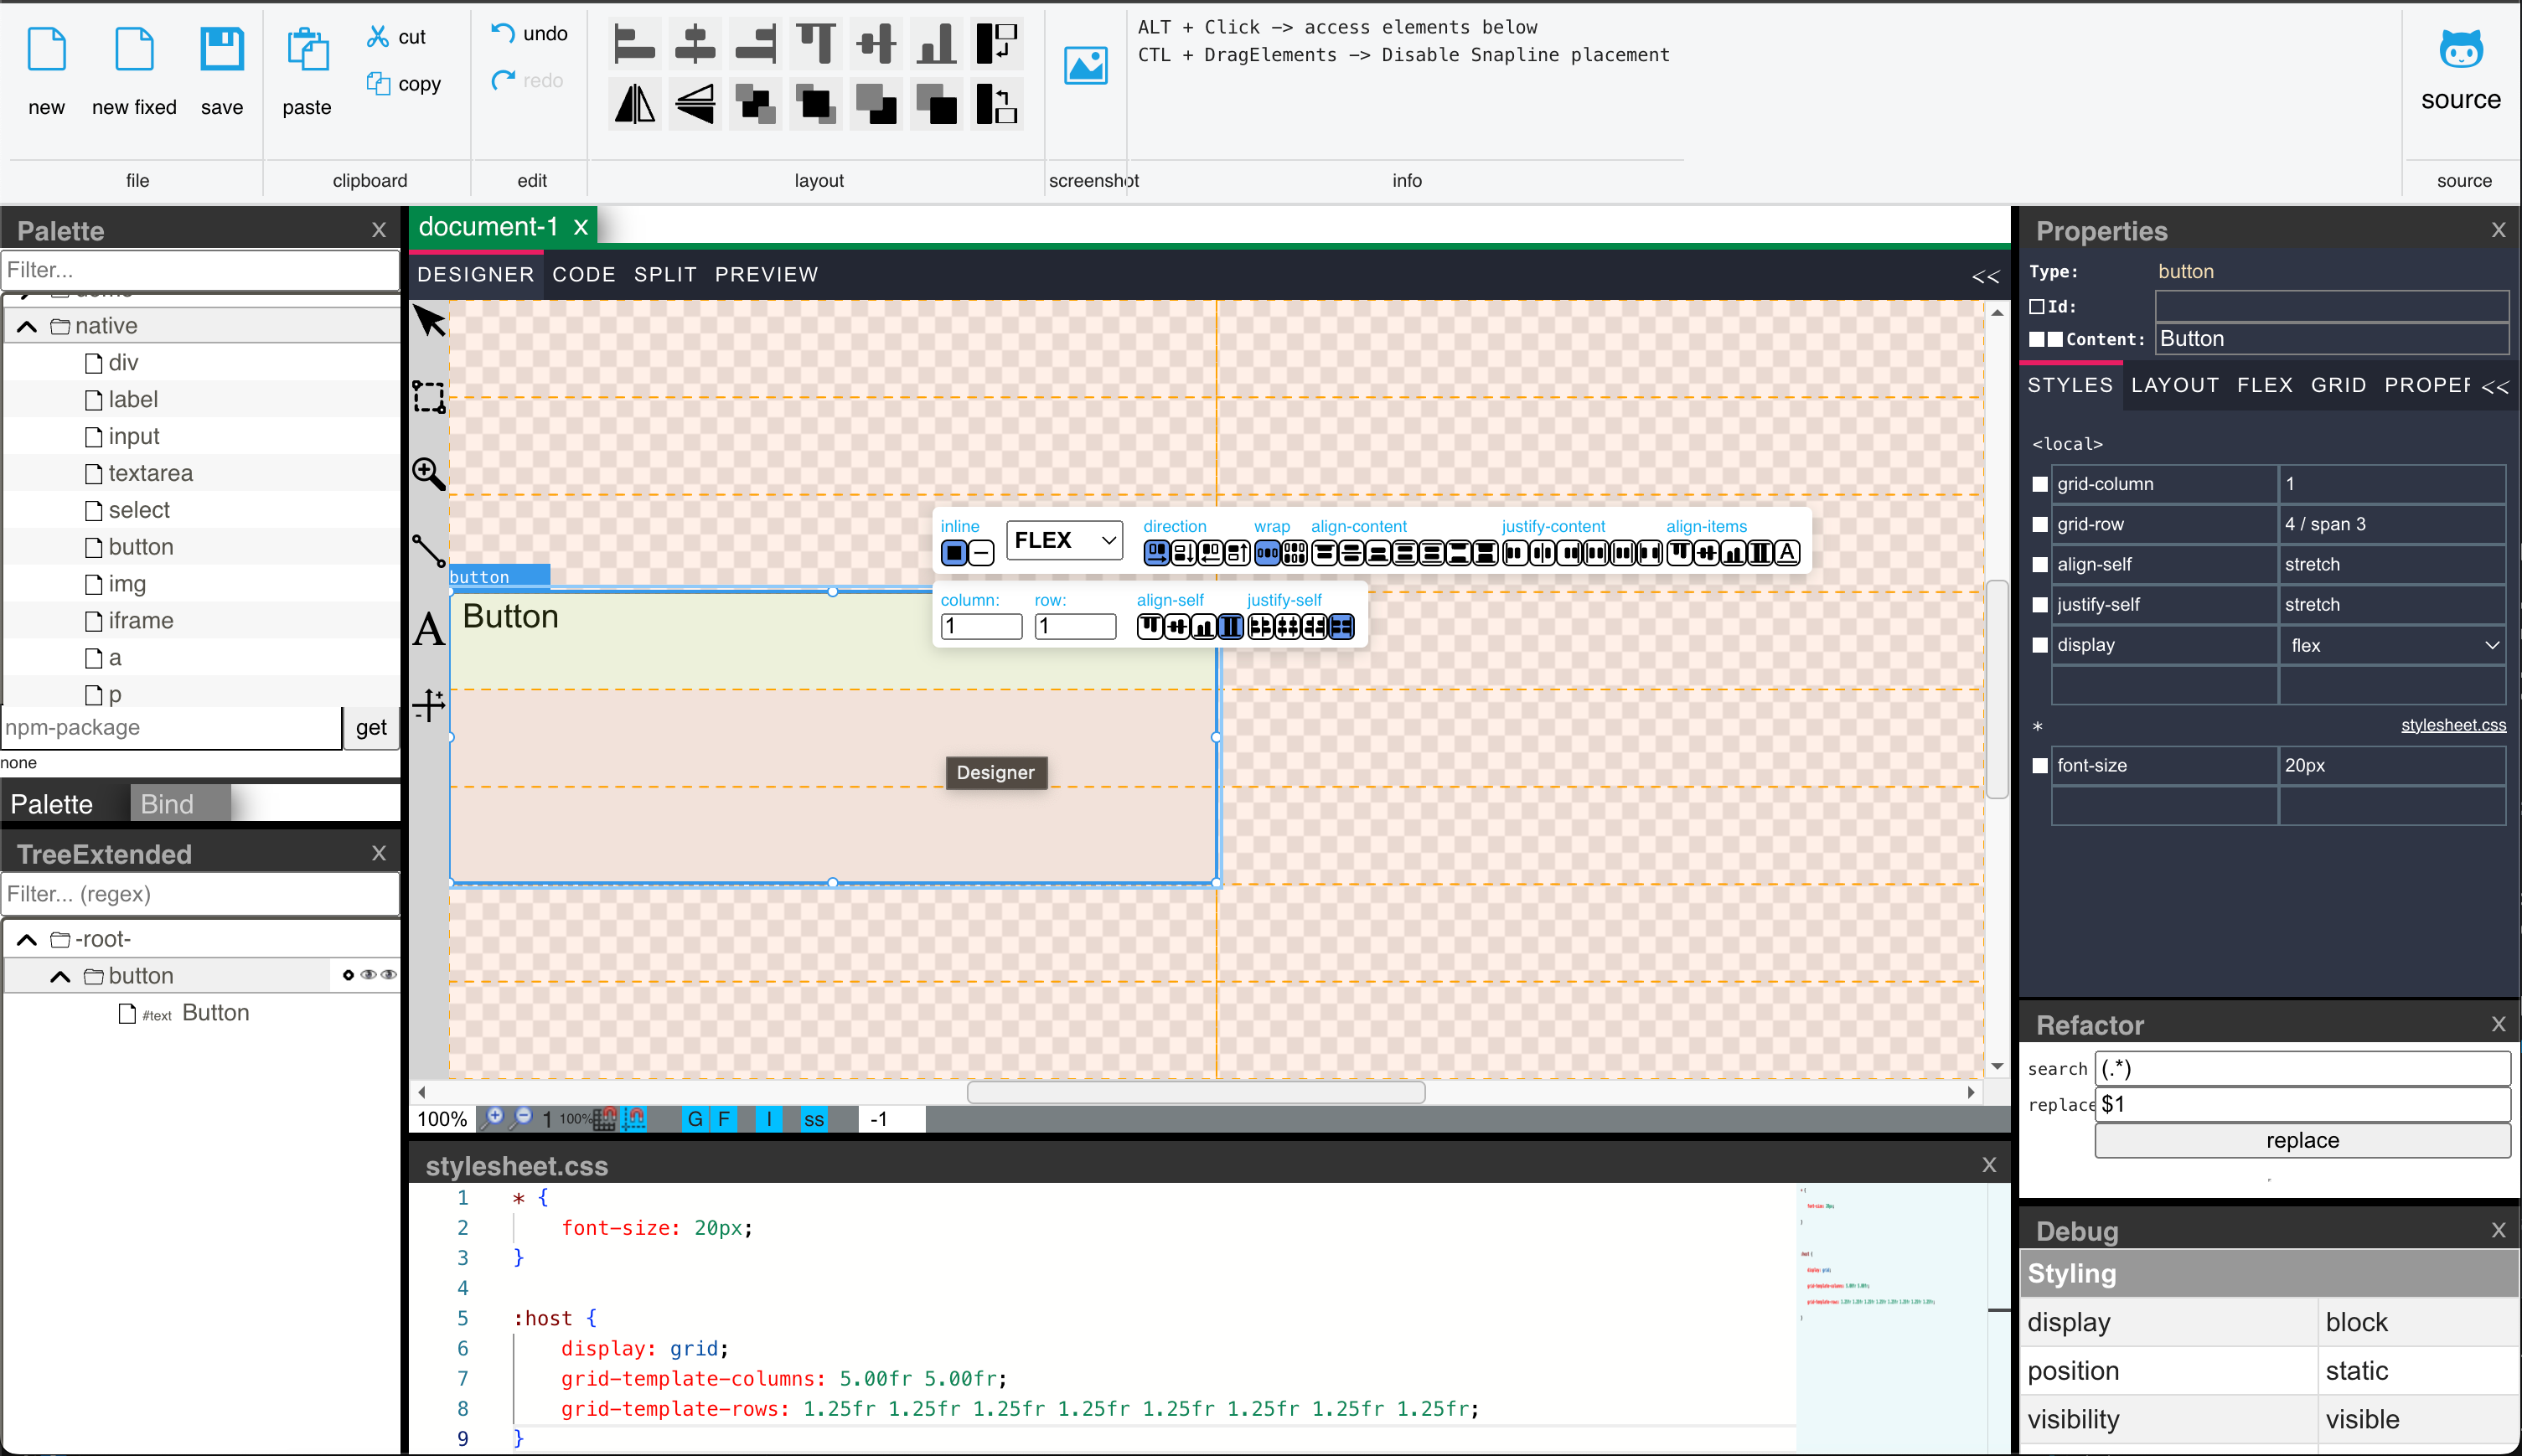
Task: Toggle checkbox beside font-size property
Action: (2040, 765)
